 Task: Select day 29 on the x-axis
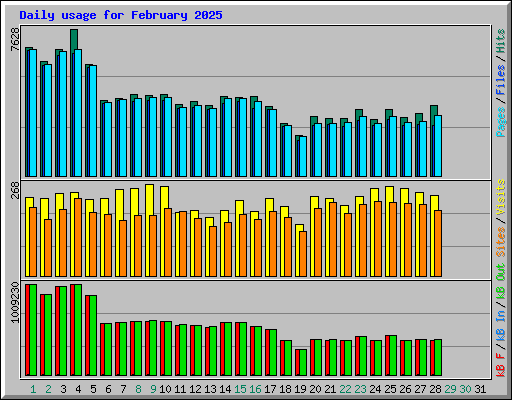(x=450, y=389)
